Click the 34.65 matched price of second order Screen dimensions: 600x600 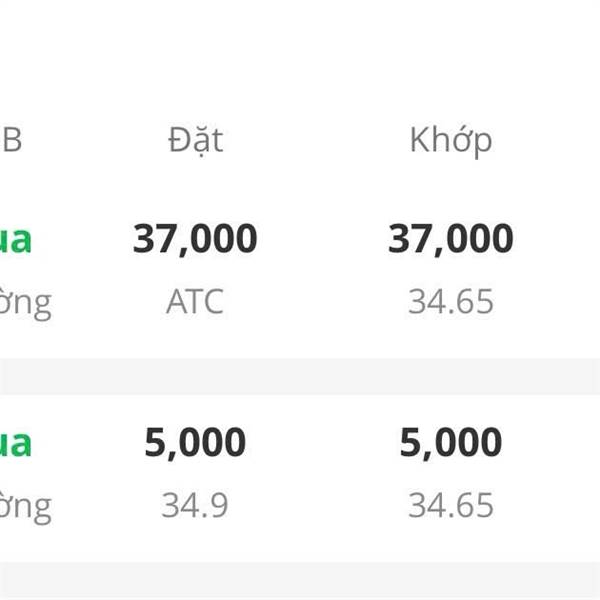[450, 506]
